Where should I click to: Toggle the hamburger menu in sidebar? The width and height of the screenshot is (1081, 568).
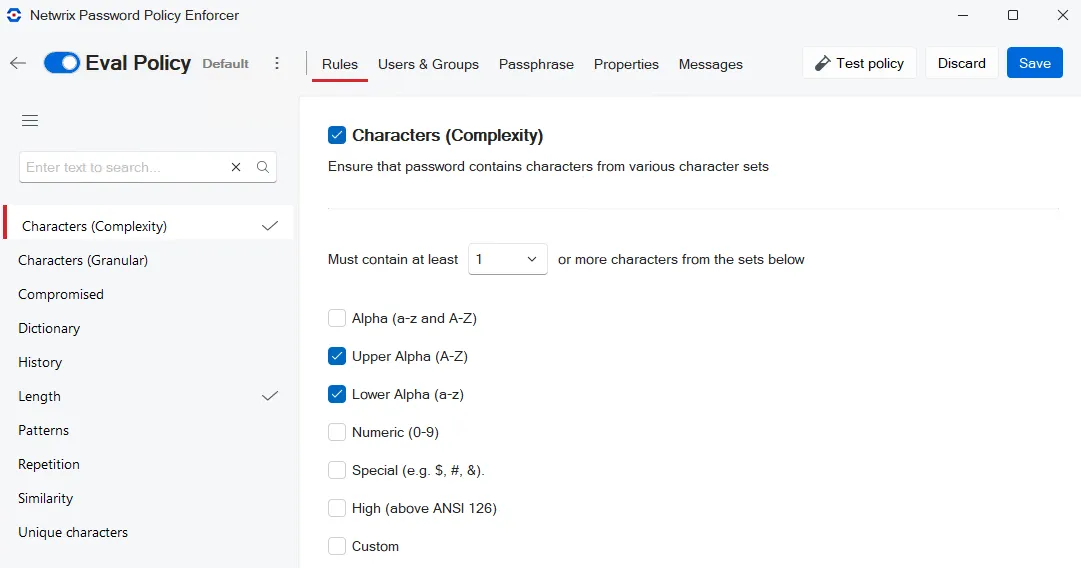click(30, 121)
